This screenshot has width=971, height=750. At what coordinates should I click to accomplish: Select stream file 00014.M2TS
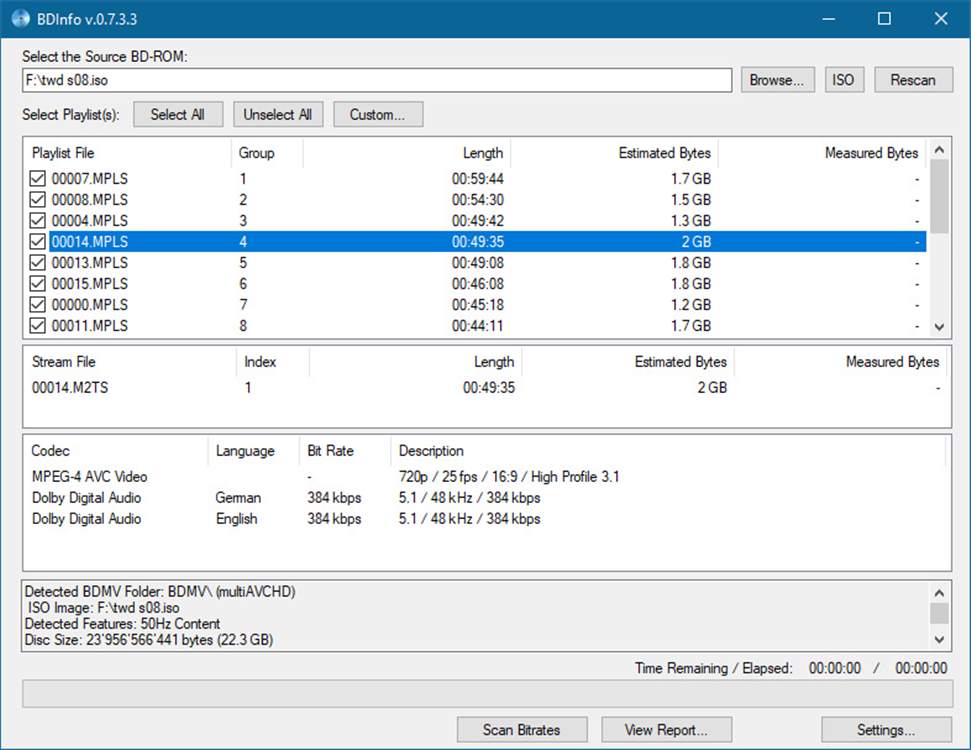tap(486, 388)
